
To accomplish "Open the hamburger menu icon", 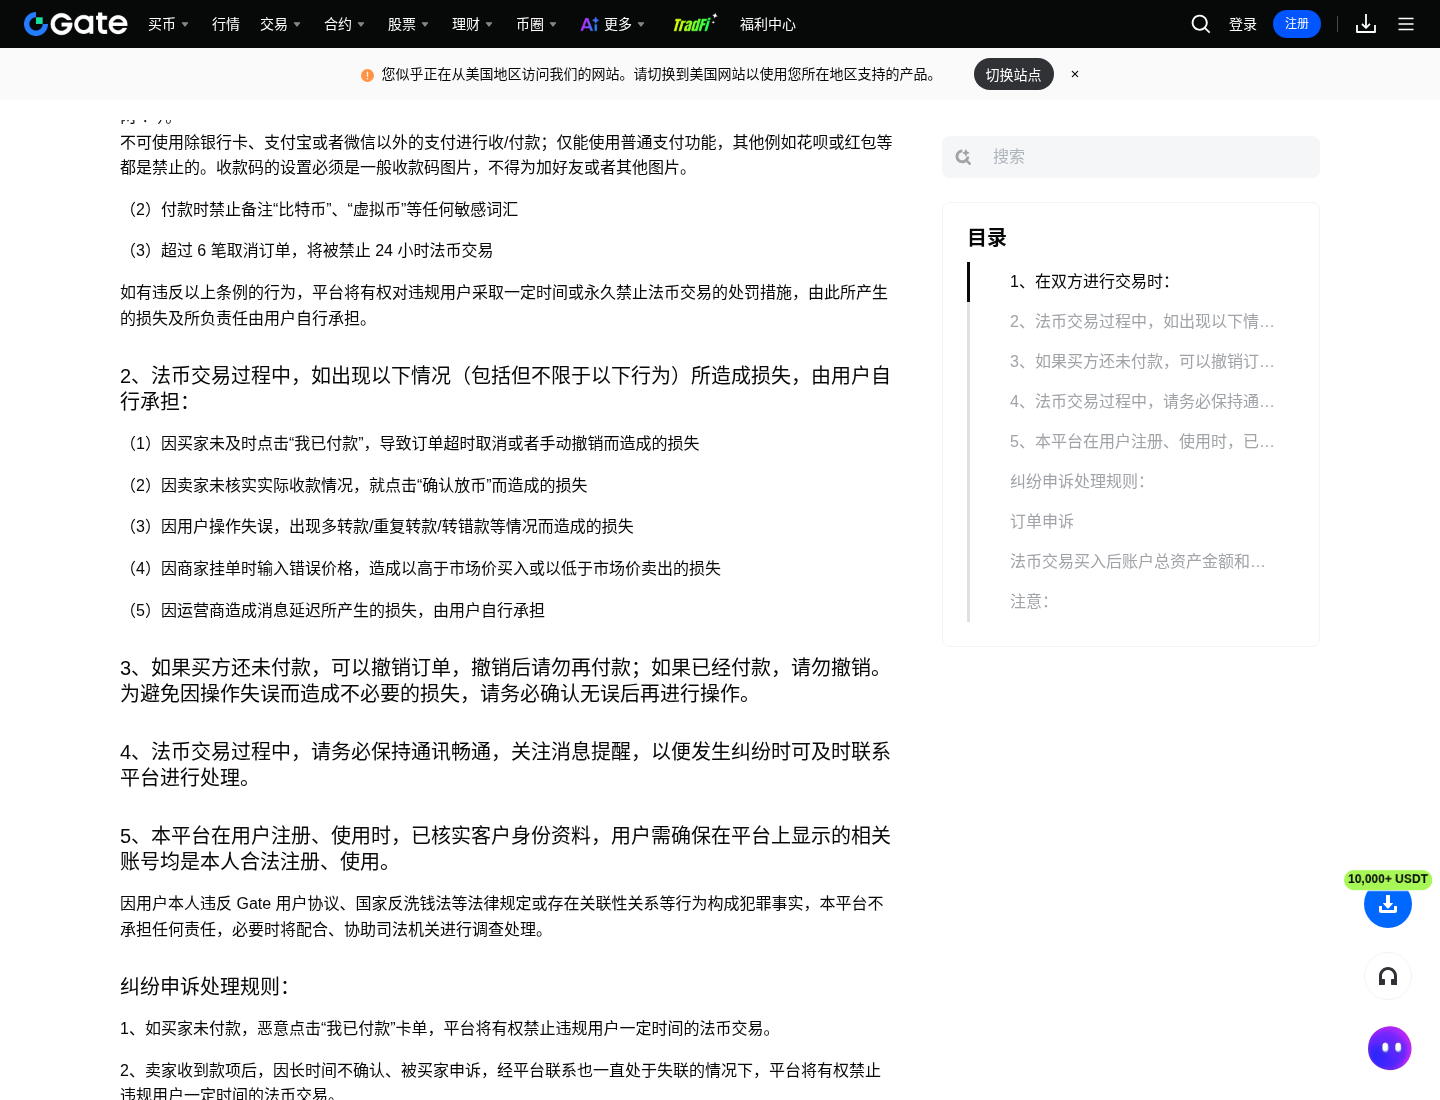I will click(x=1406, y=24).
